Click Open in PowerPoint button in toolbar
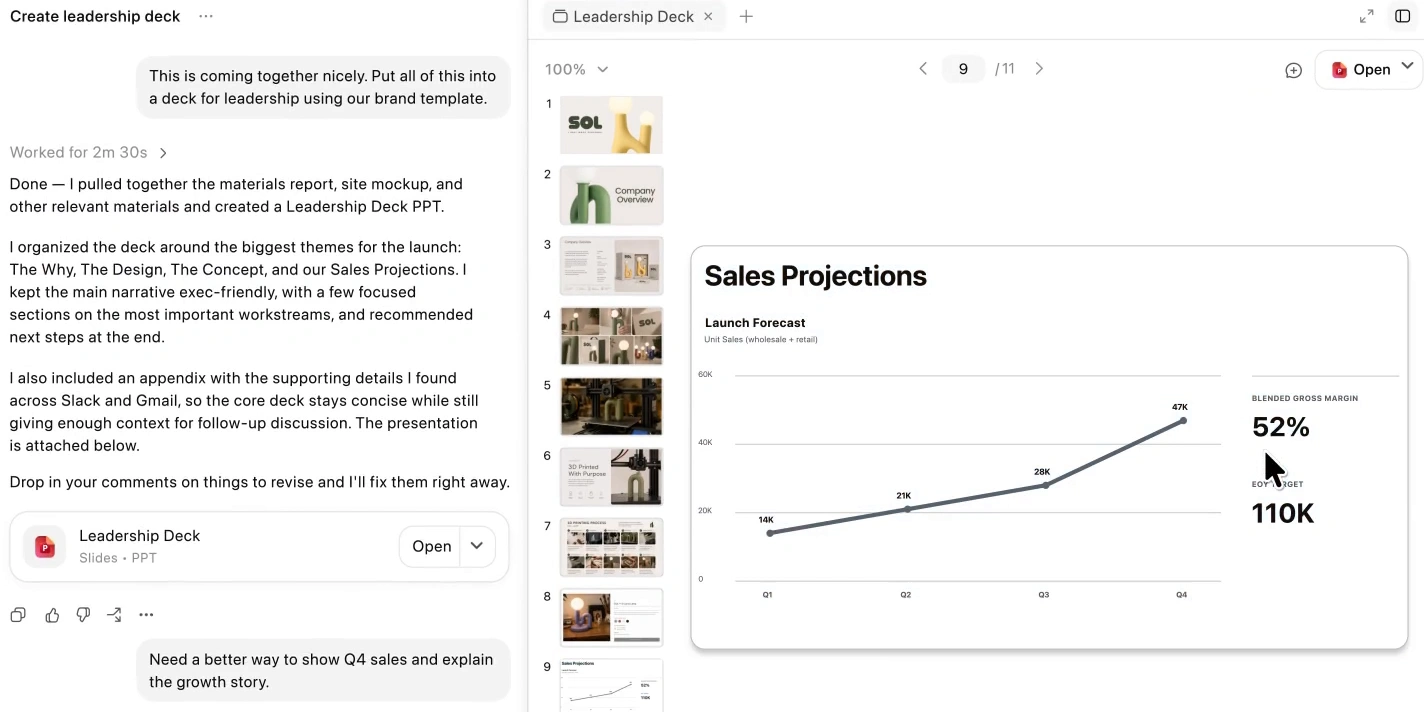 (x=1361, y=69)
